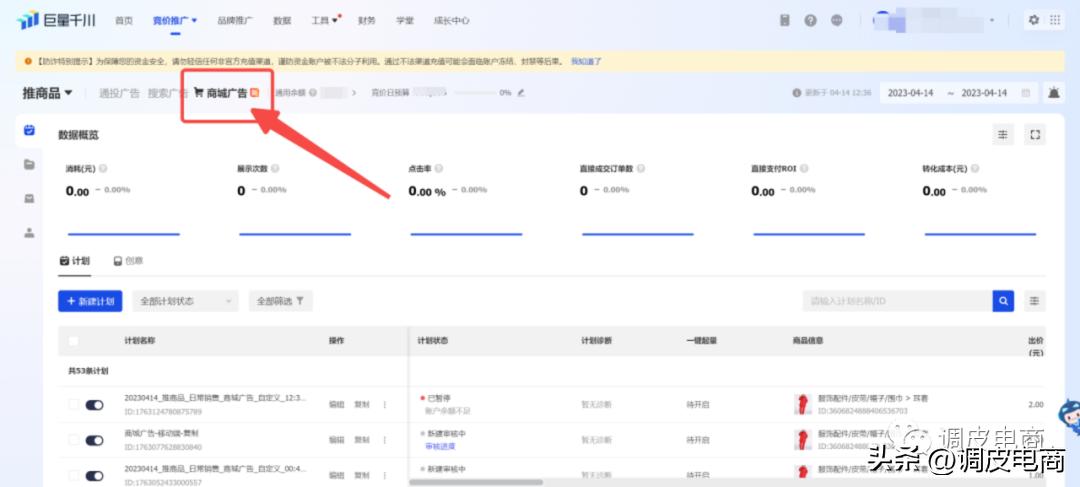Screen dimensions: 1080x487
Task: Open the message chat bubble icon
Action: (837, 21)
